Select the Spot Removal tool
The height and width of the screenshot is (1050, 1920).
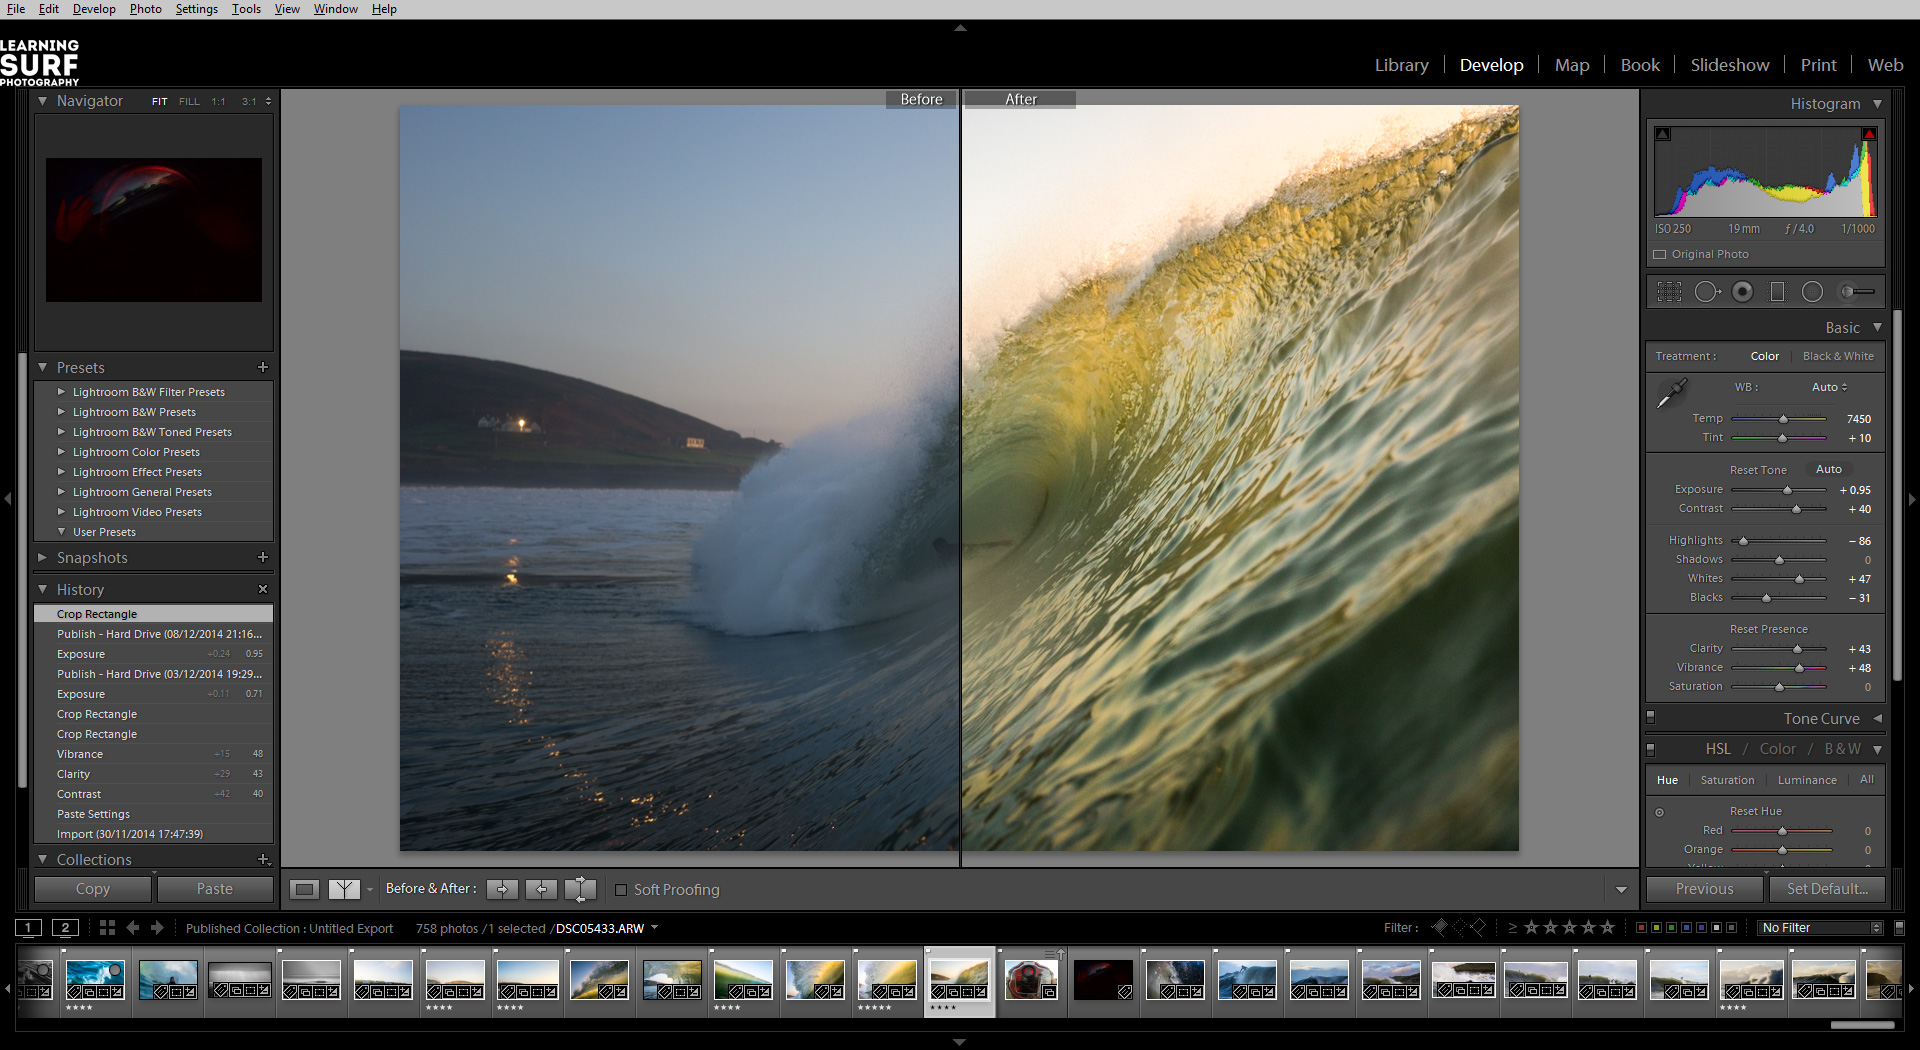(1707, 292)
